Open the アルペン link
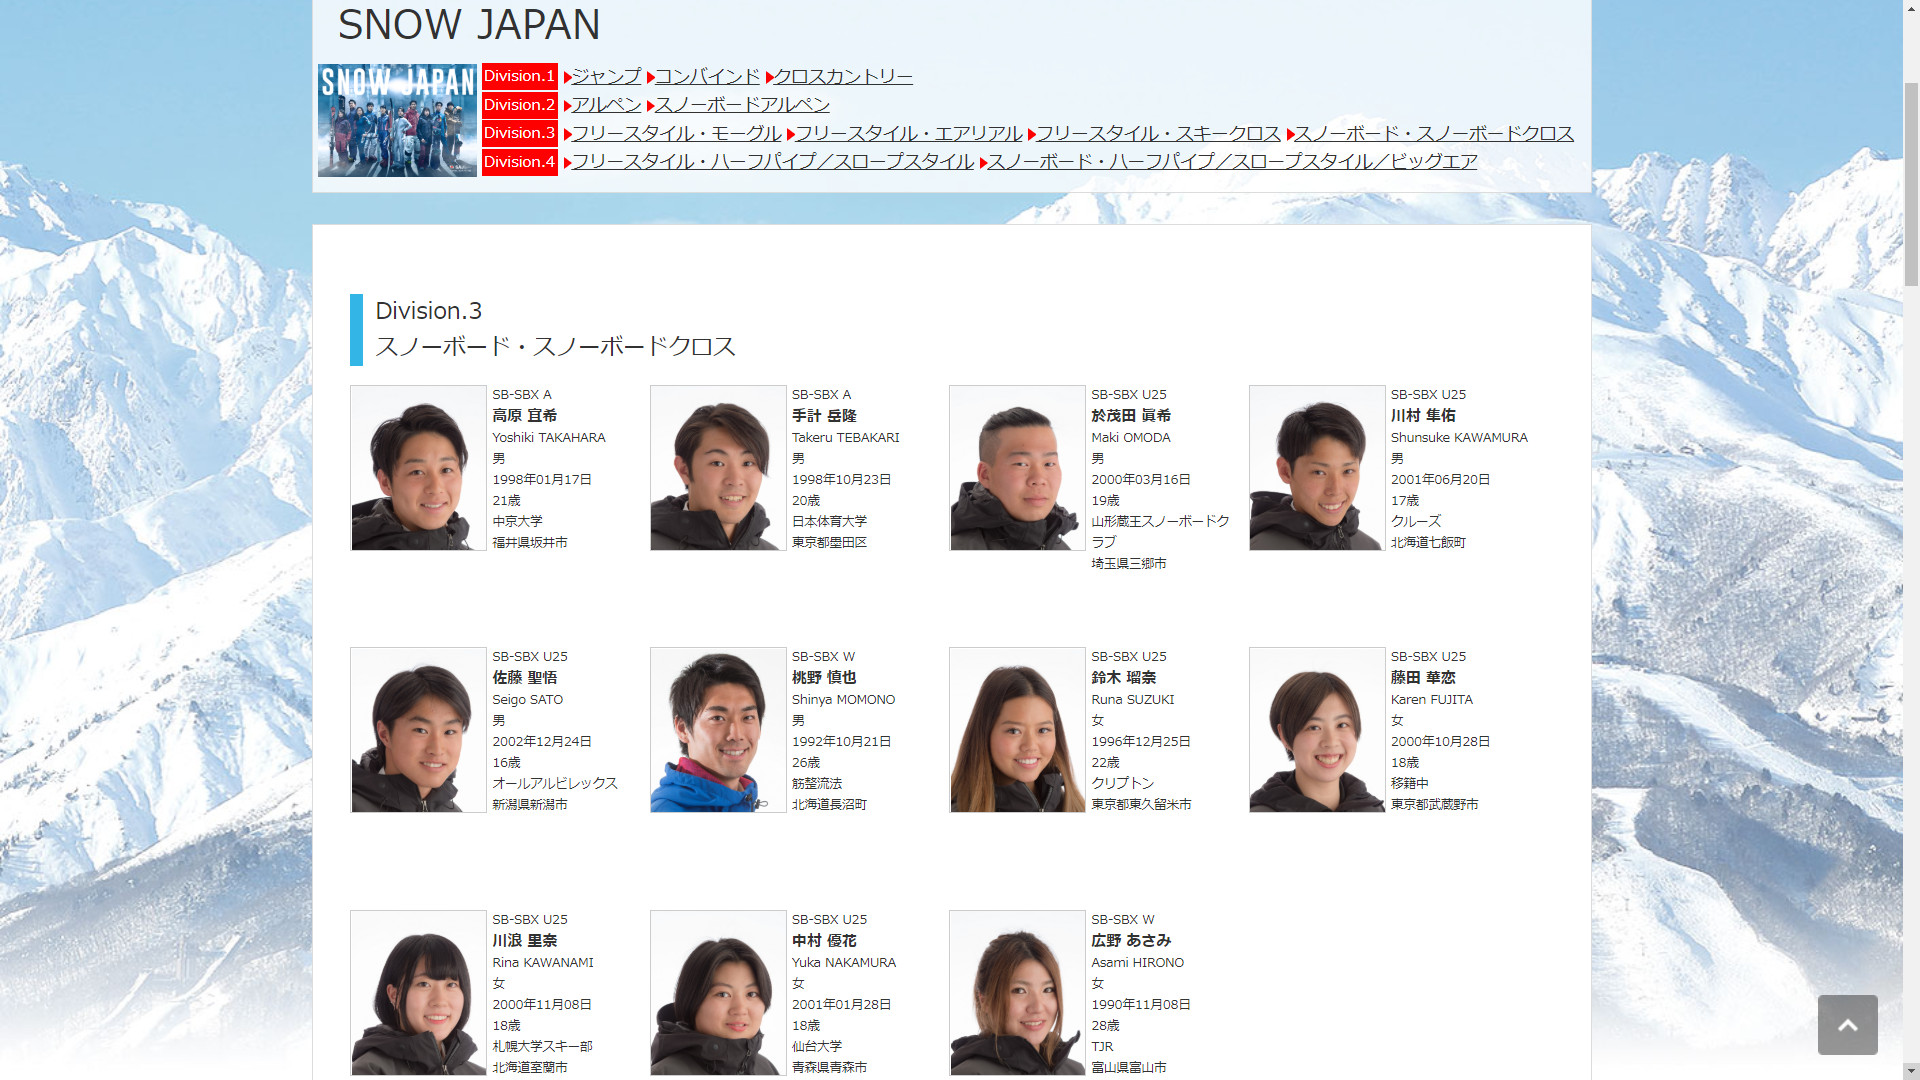This screenshot has height=1080, width=1920. click(606, 105)
